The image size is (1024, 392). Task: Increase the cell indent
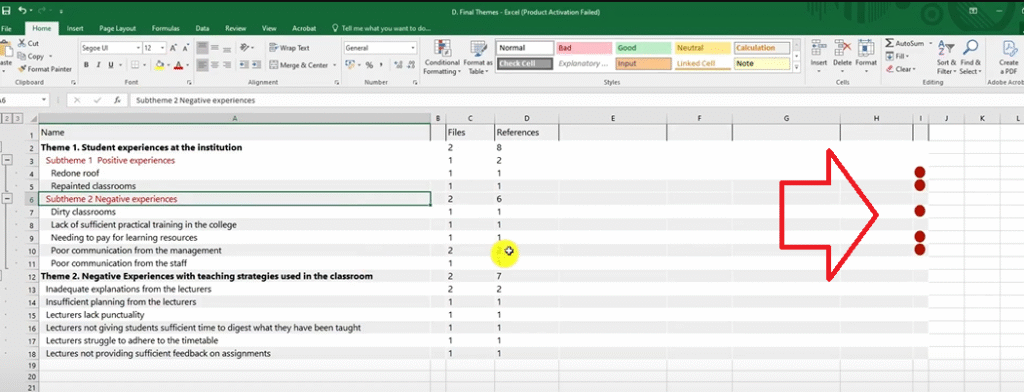[x=256, y=65]
